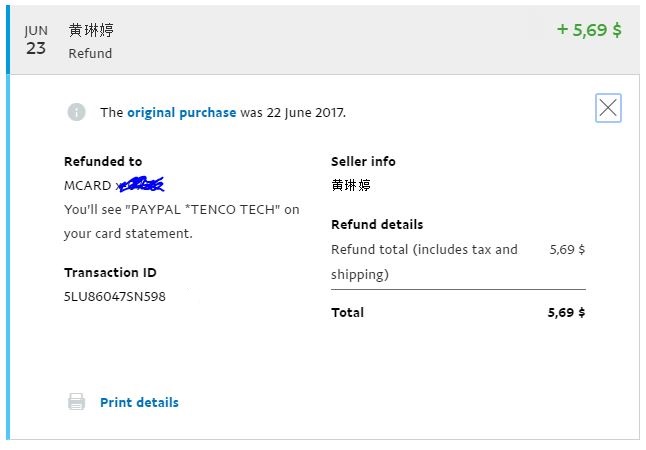Select the transaction ID 5LU86047SN598
646x450 pixels.
point(115,296)
